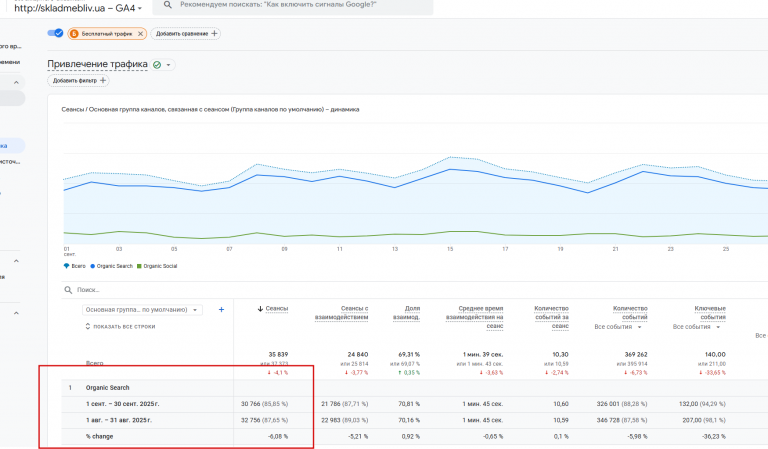Sort by Доля взаимод. column

click(x=407, y=313)
